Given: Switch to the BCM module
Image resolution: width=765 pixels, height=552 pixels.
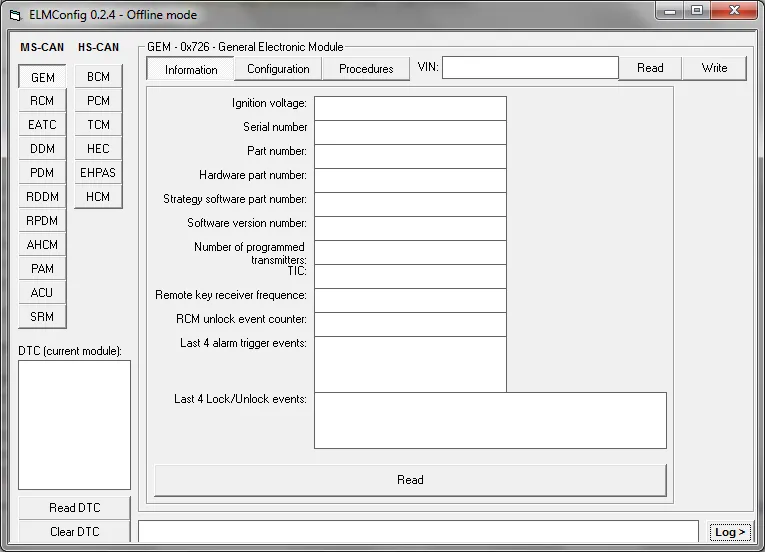Looking at the screenshot, I should tap(98, 77).
